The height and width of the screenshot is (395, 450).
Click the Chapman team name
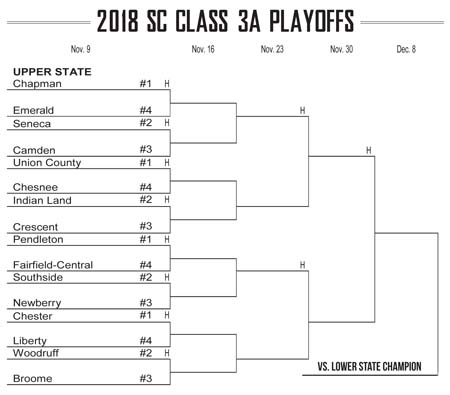click(37, 84)
